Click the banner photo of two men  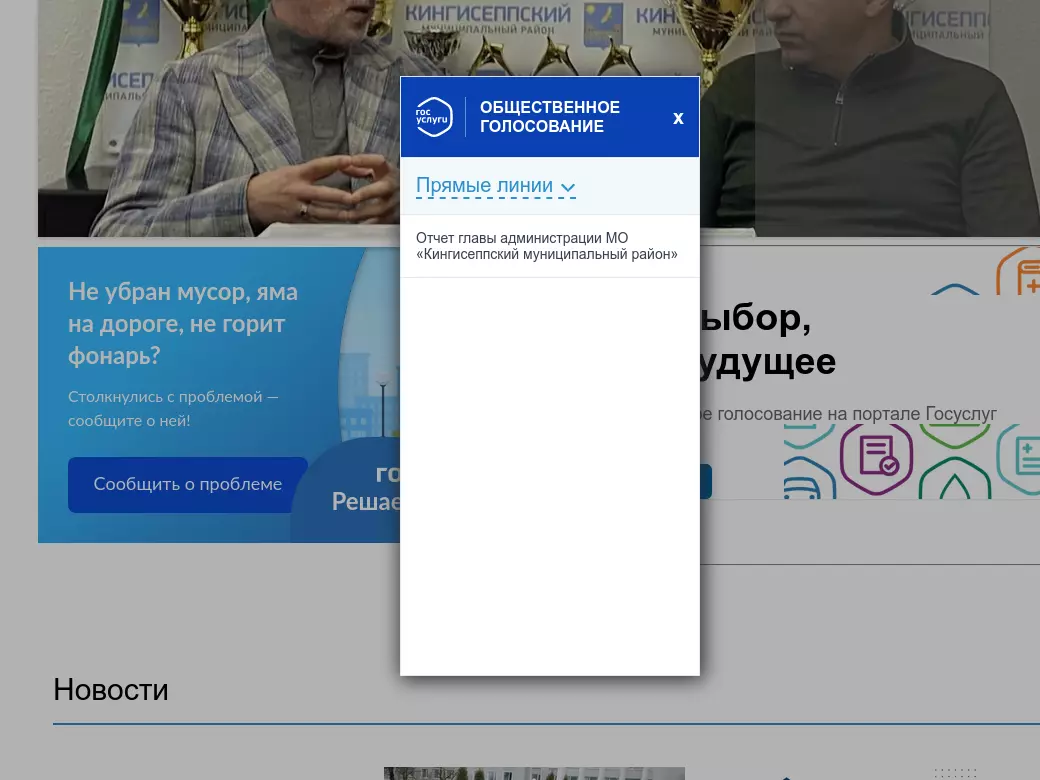coord(539,118)
